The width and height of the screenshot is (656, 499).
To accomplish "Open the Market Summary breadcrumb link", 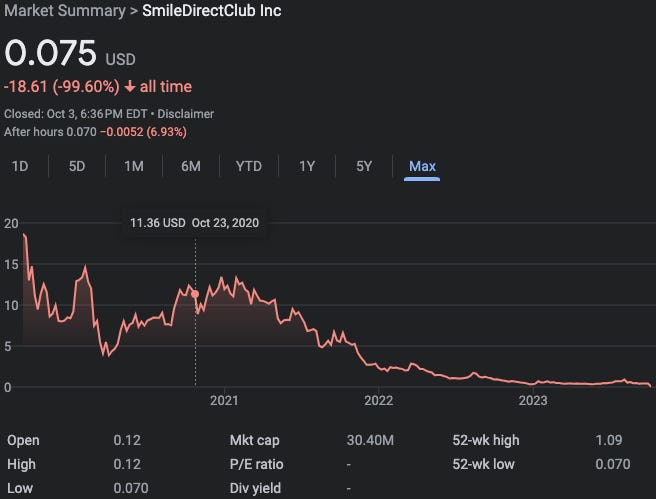I will (x=65, y=11).
